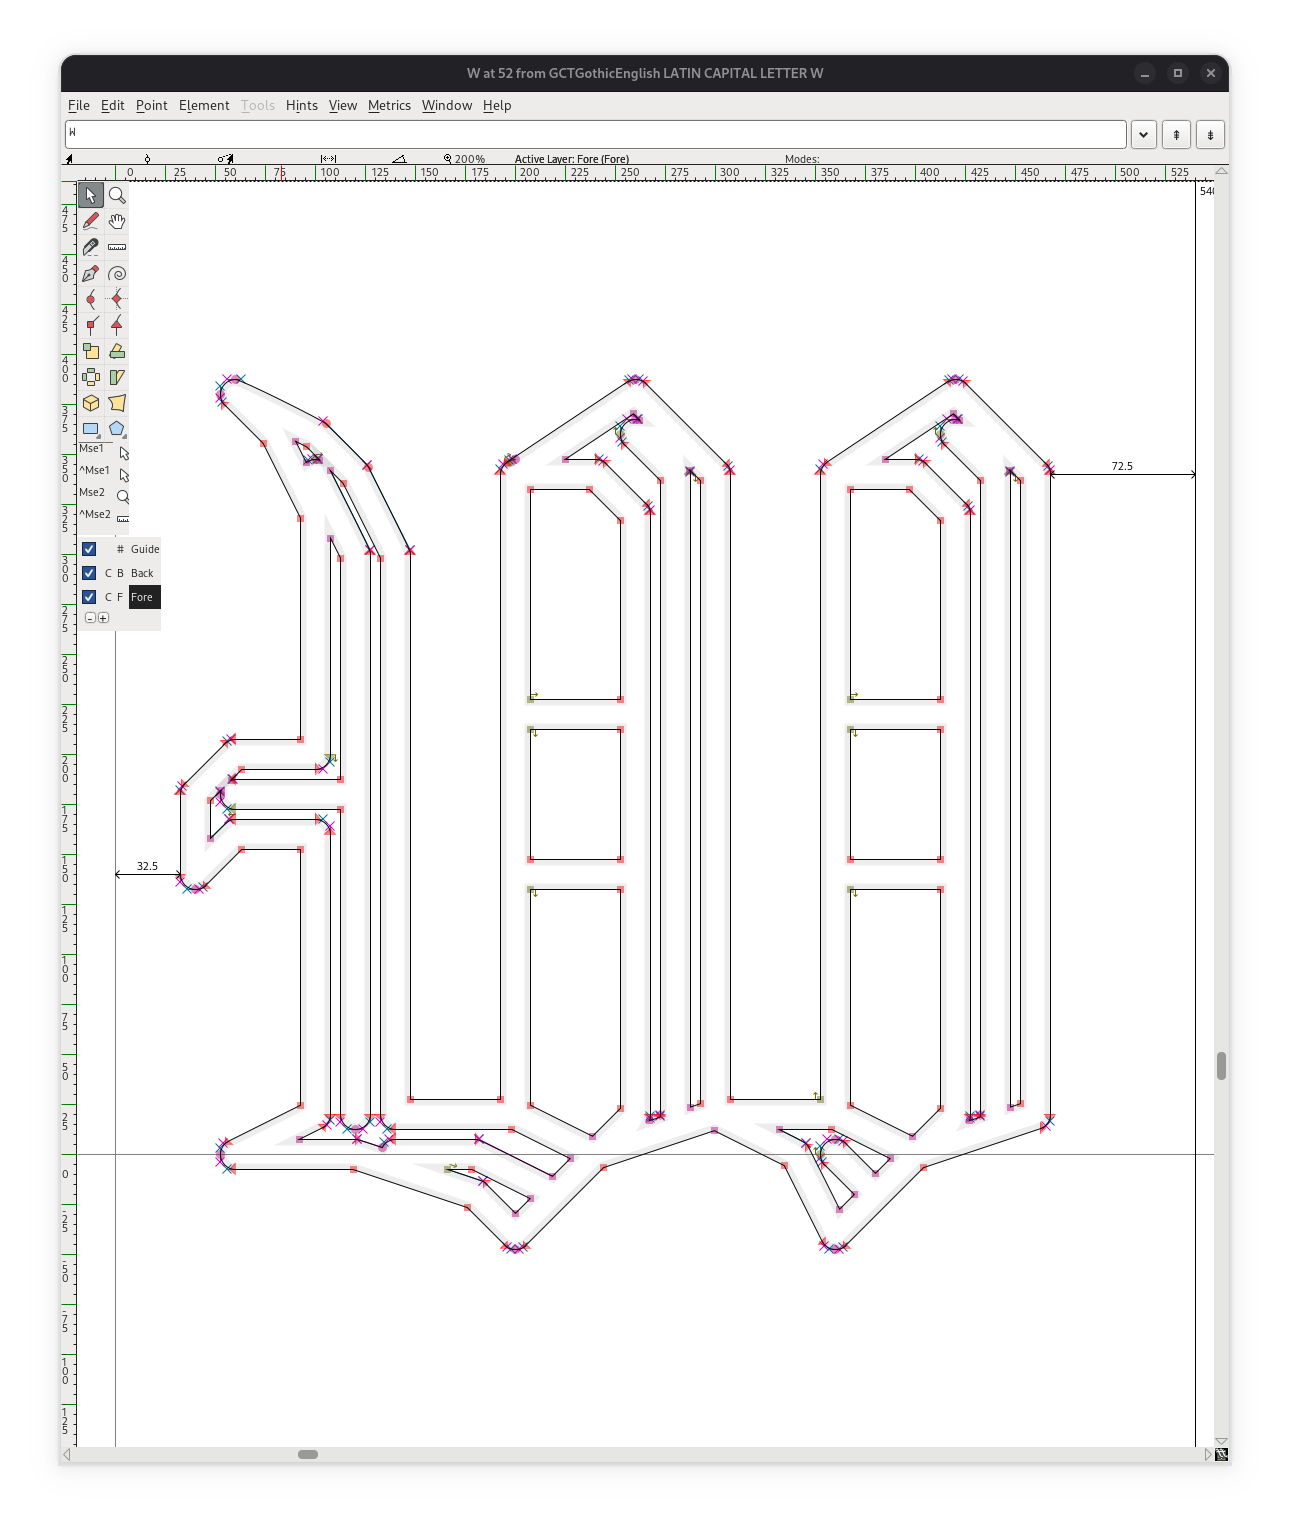Toggle visibility of the Back layer
Image resolution: width=1290 pixels, height=1529 pixels.
(89, 573)
